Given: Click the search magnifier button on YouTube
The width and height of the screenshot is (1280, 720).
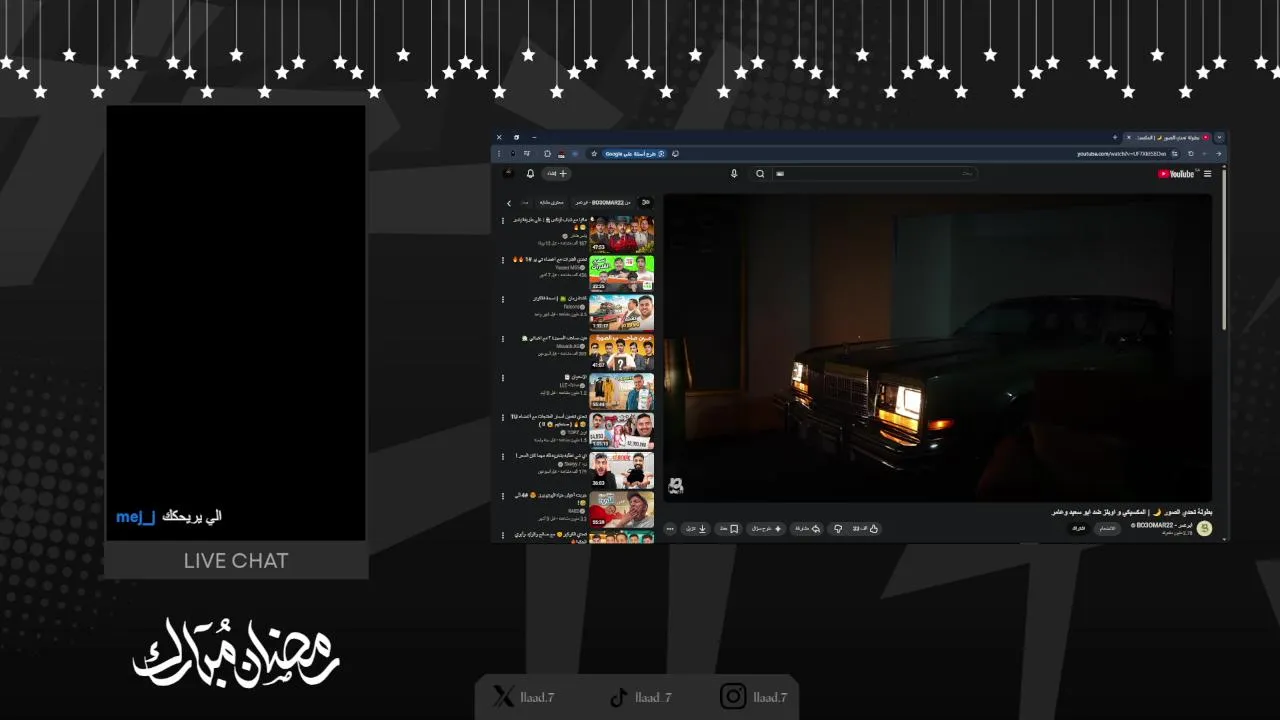Looking at the screenshot, I should 760,174.
